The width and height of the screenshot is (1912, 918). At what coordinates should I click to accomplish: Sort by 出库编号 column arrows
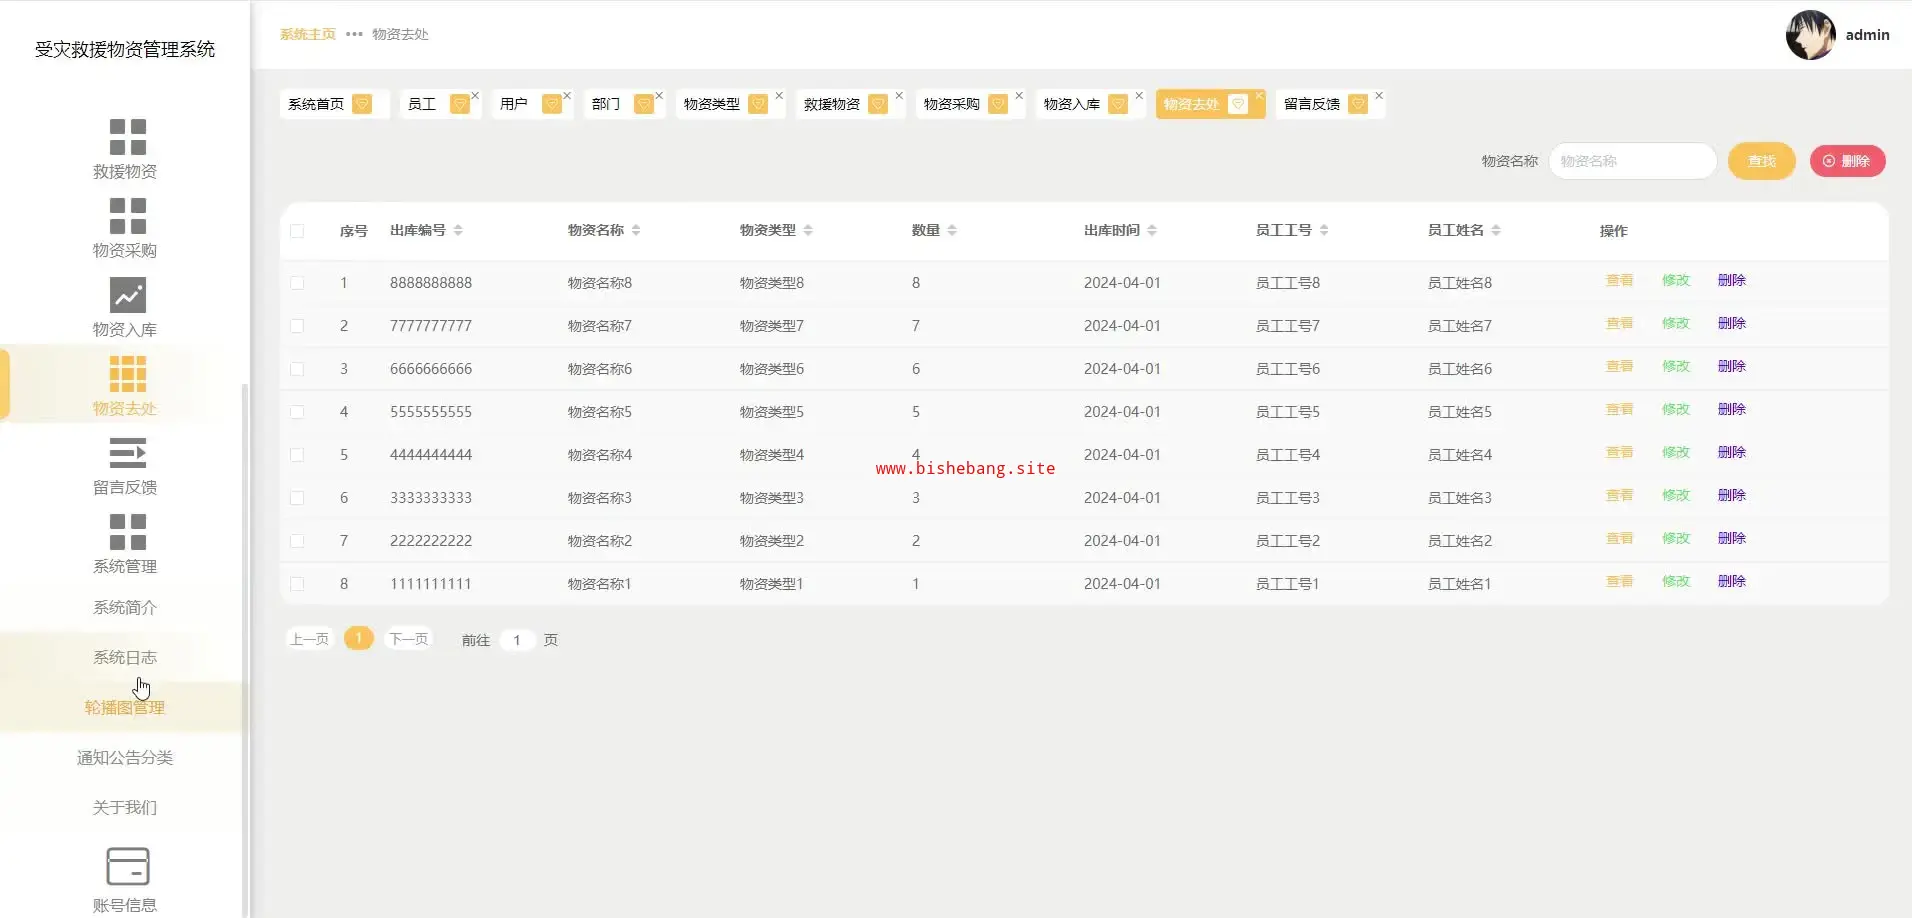[458, 230]
